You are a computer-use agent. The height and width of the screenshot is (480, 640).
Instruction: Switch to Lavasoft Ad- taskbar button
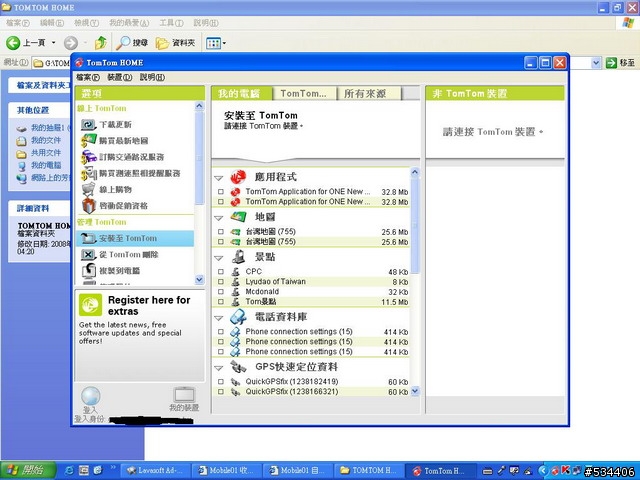point(155,470)
